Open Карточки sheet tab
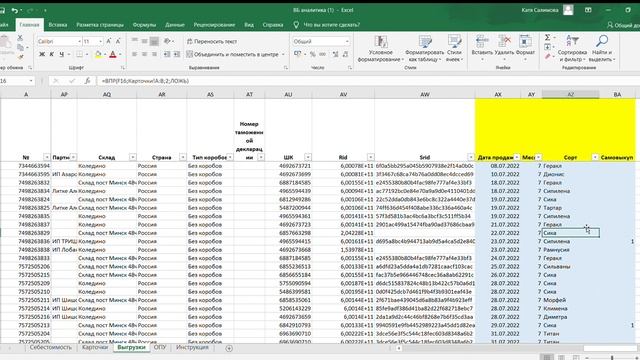640x360 pixels. tap(95, 347)
